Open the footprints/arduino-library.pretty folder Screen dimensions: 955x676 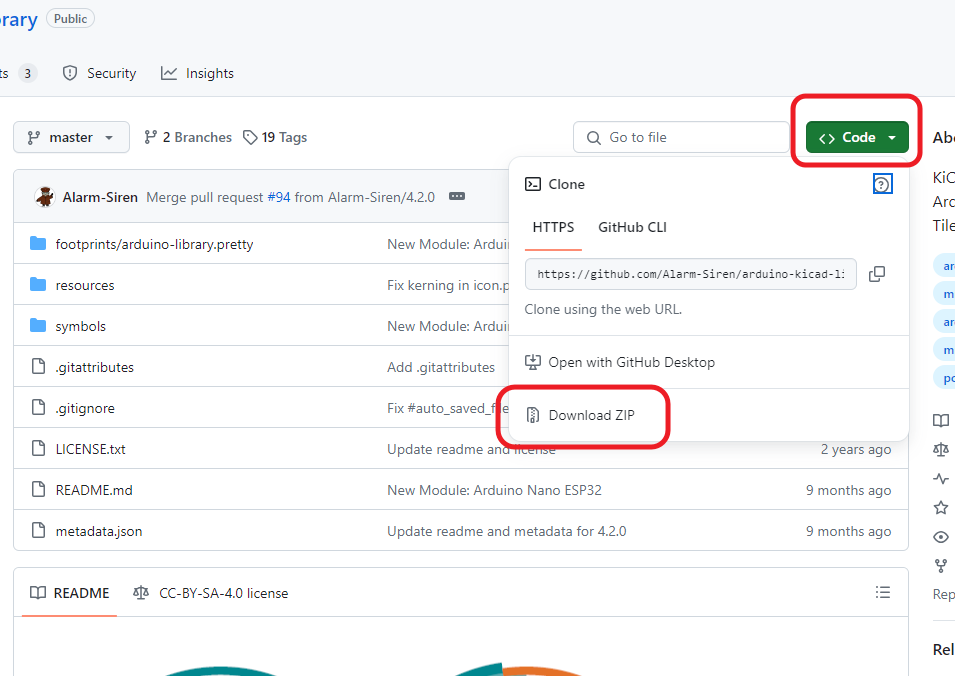pos(154,244)
